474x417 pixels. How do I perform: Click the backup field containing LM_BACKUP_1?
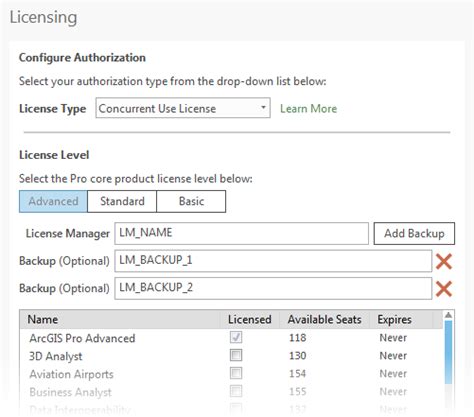(x=273, y=261)
